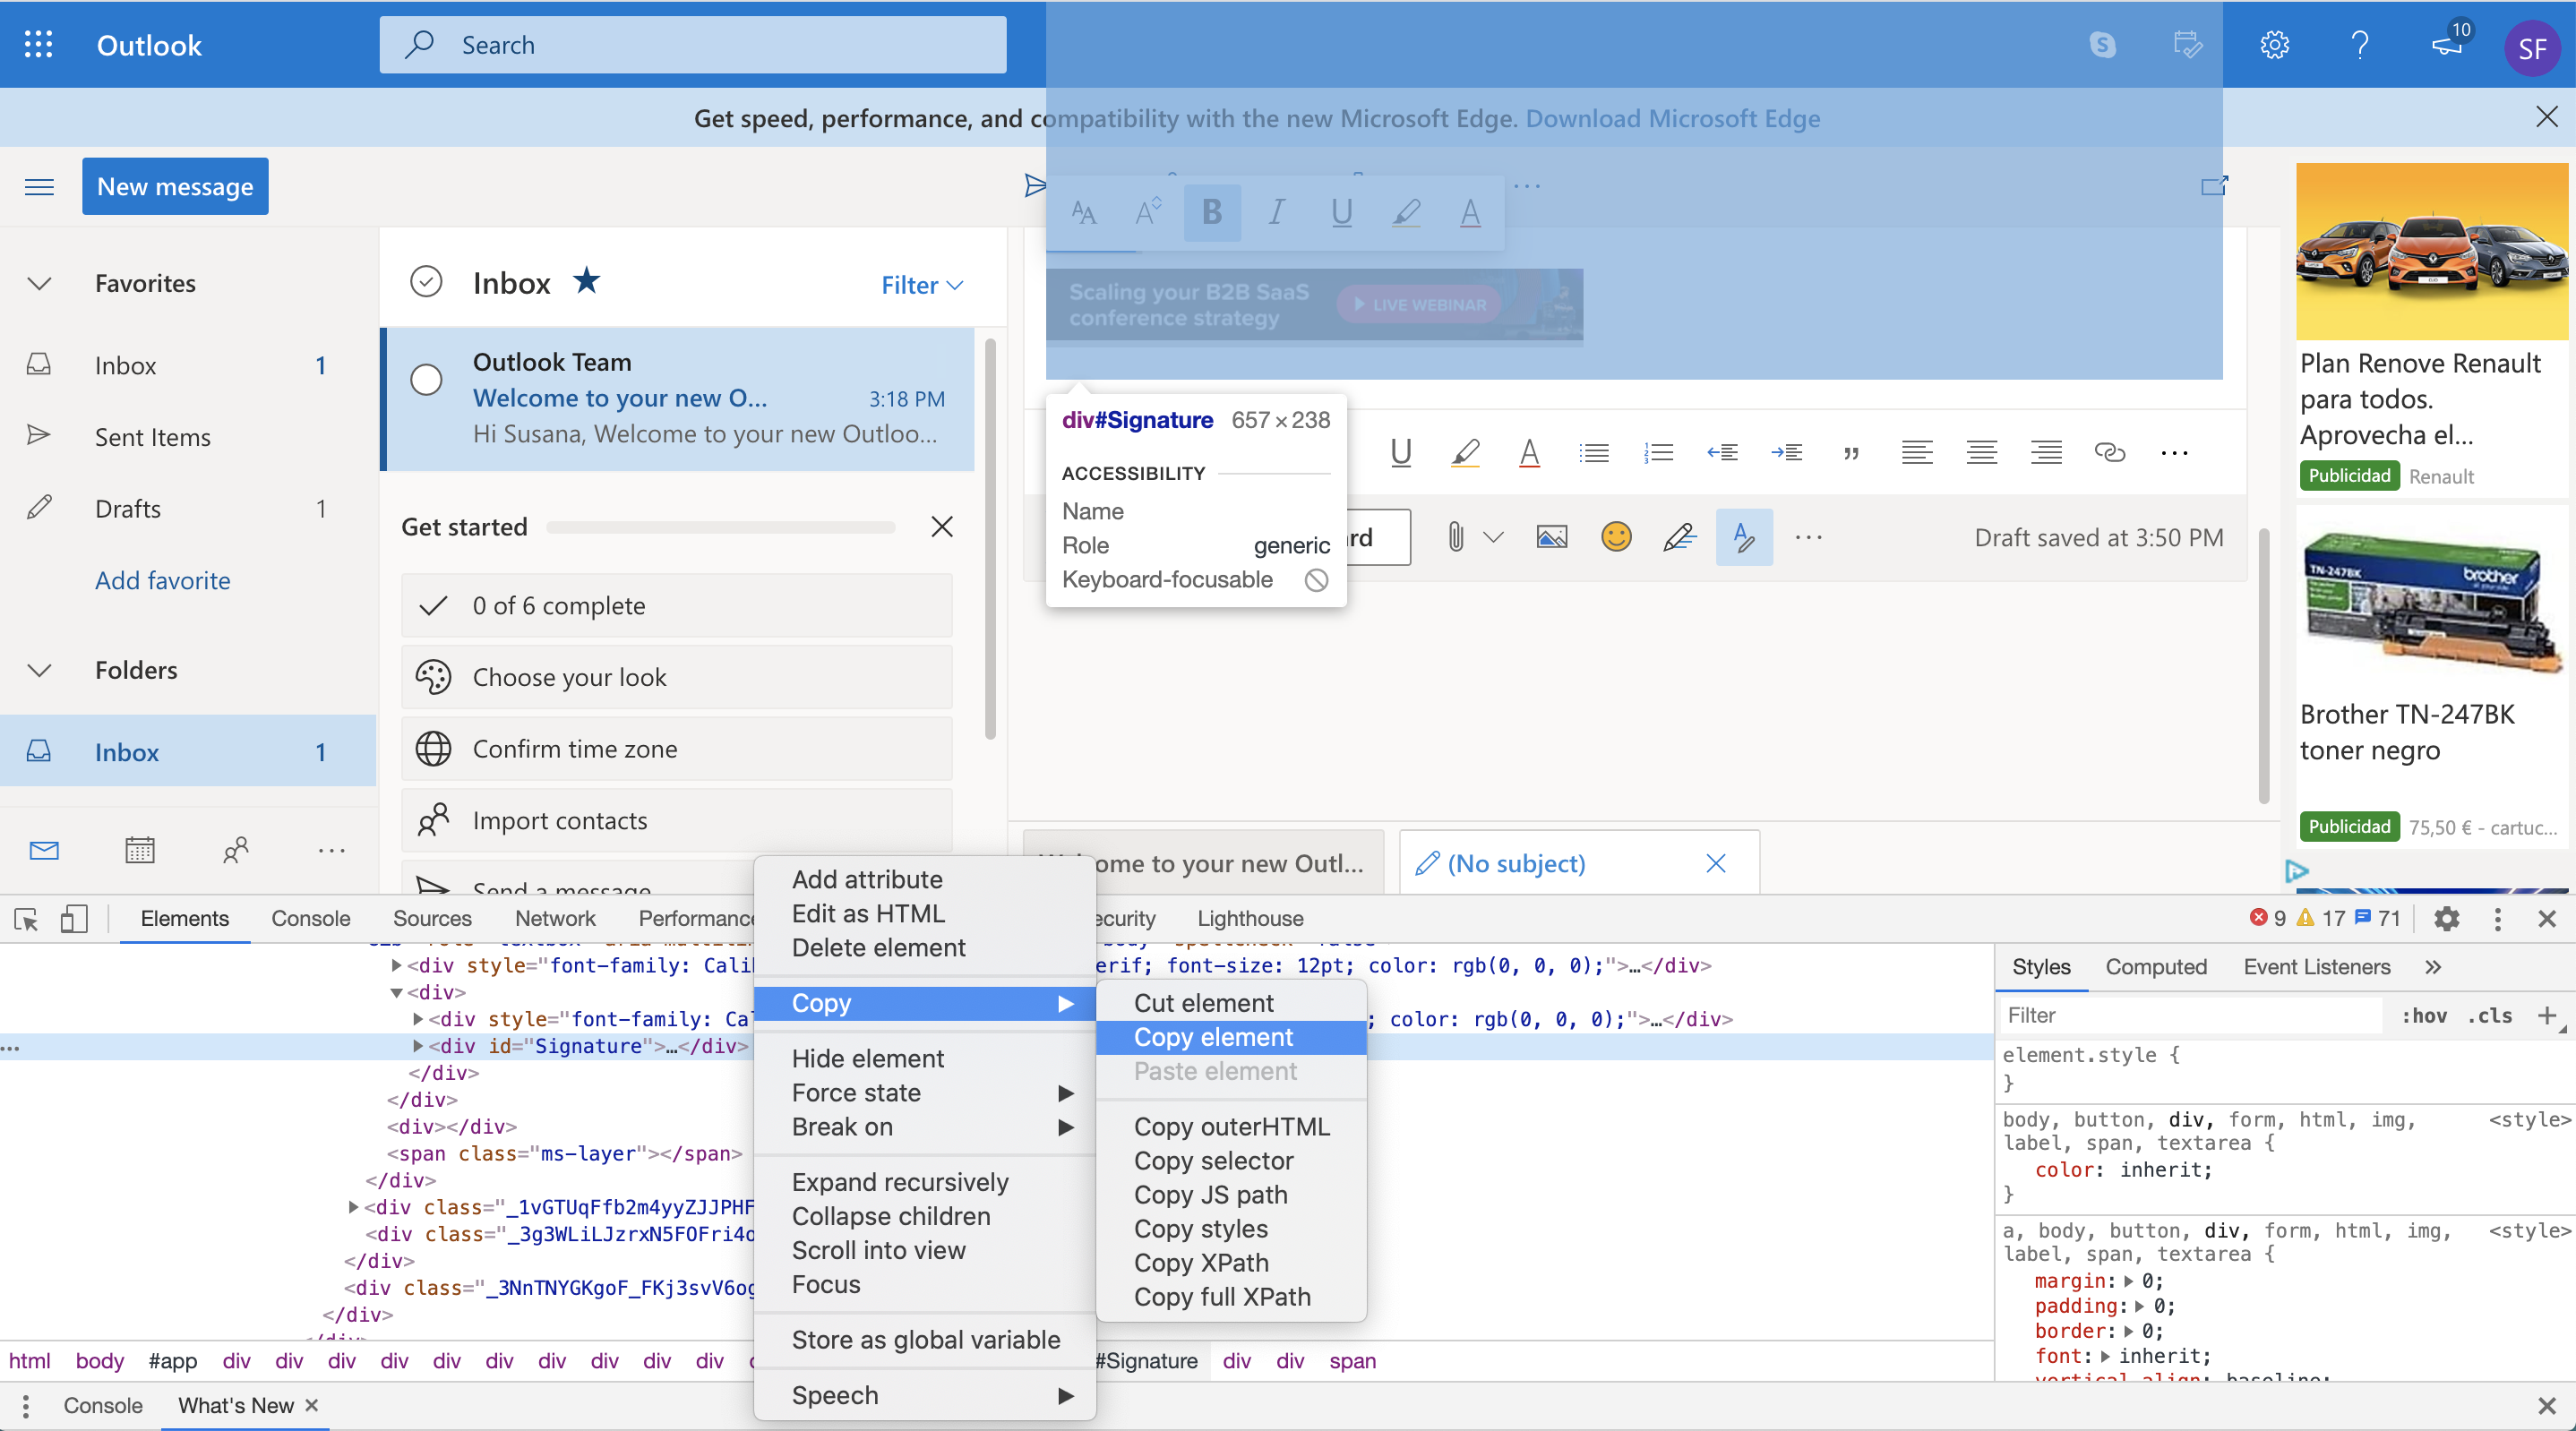Open attach file dropdown arrow
The height and width of the screenshot is (1431, 2576).
pos(1493,538)
